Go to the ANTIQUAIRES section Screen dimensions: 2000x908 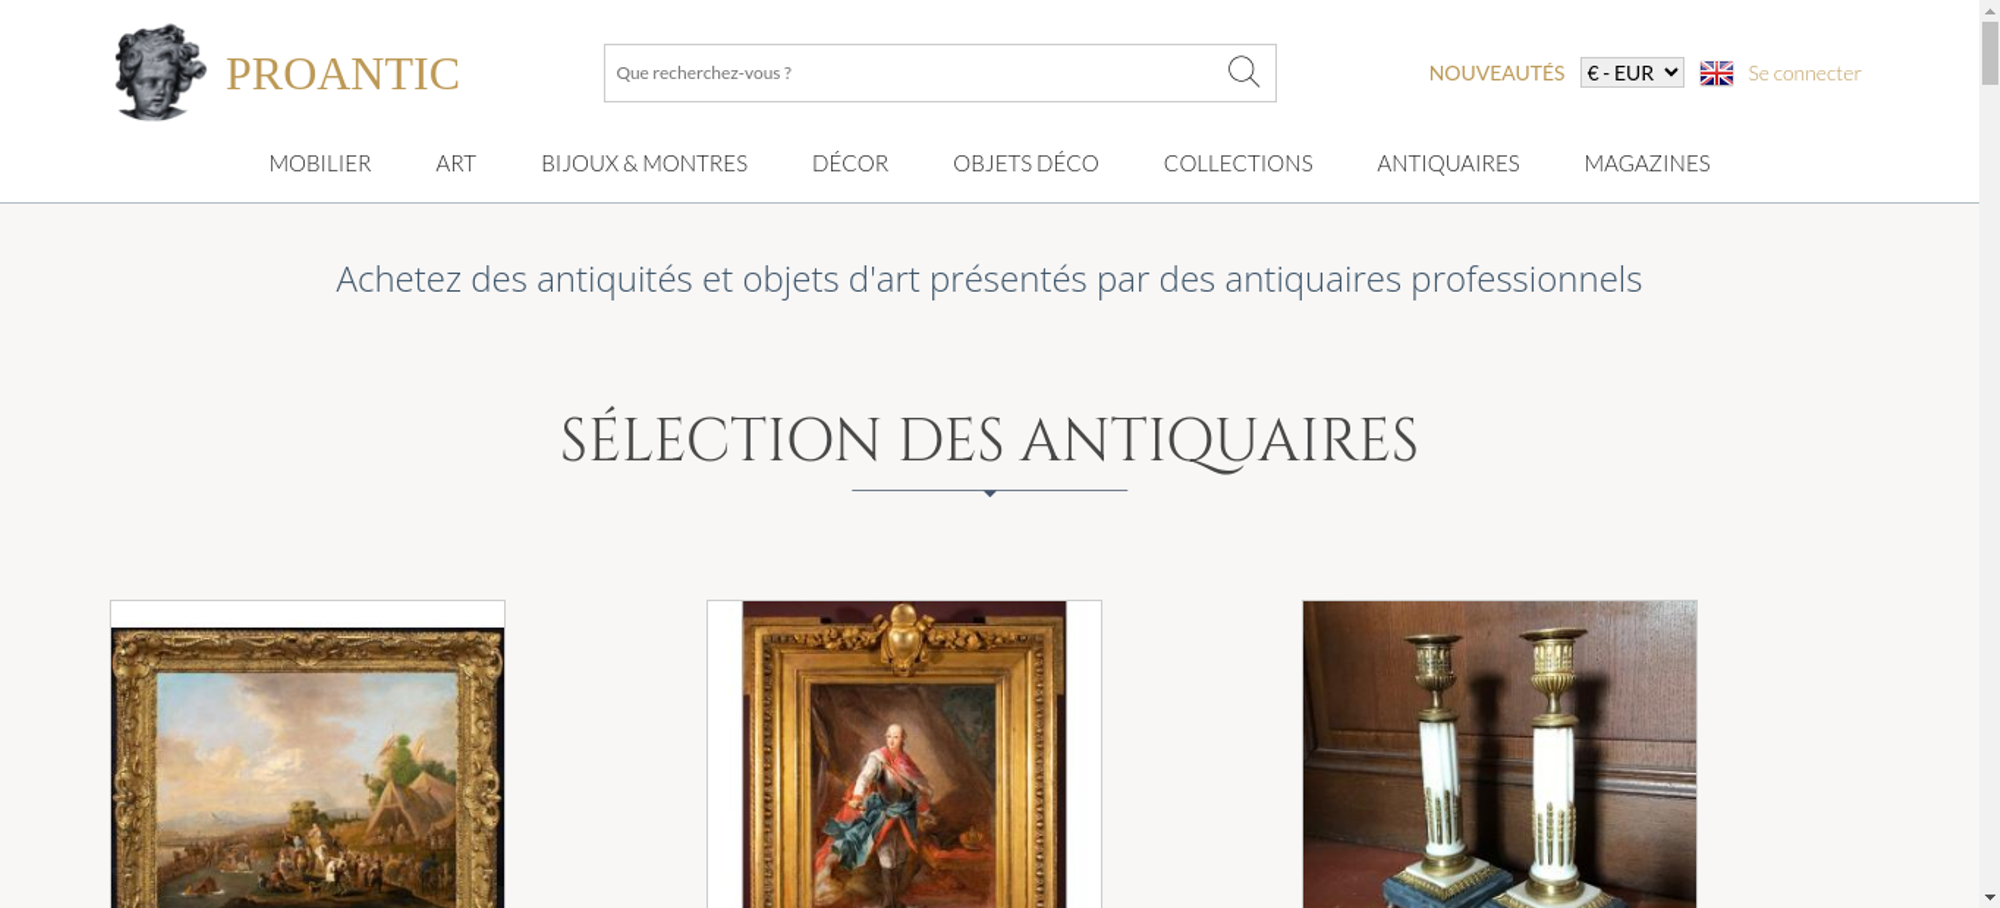point(1448,163)
